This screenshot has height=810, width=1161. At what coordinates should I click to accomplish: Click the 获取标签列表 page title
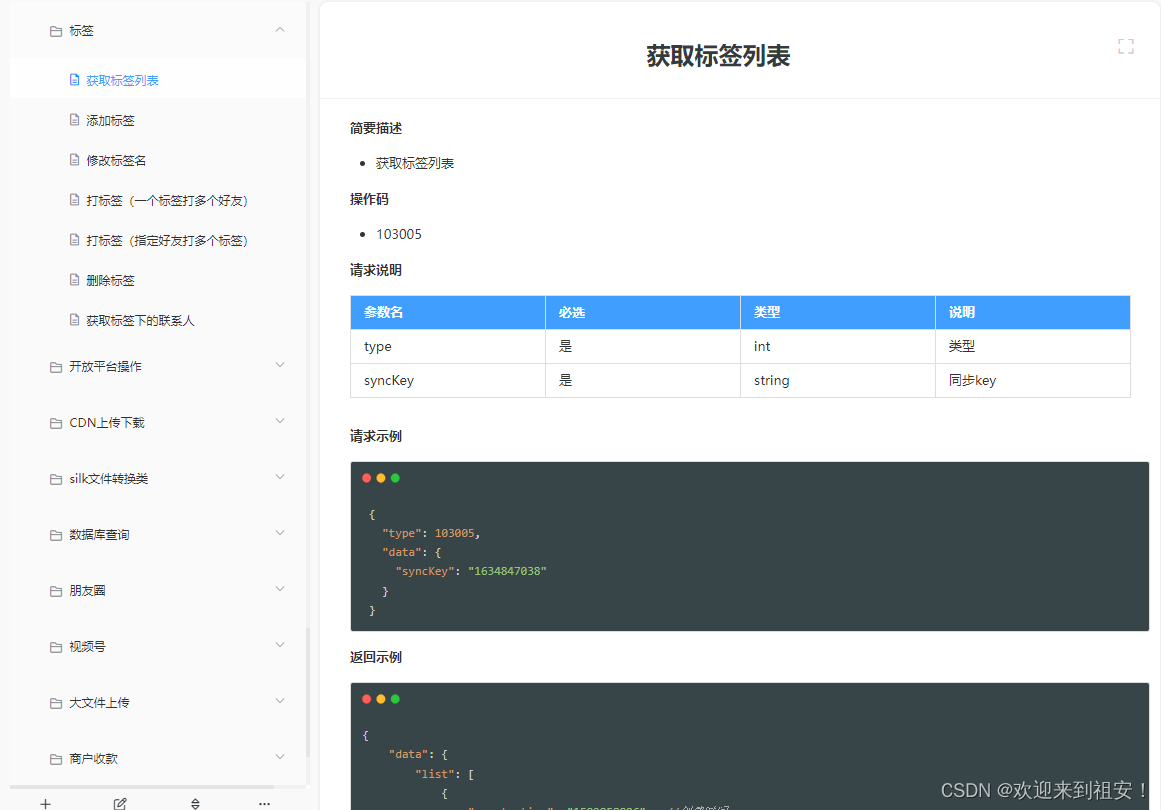tap(718, 56)
